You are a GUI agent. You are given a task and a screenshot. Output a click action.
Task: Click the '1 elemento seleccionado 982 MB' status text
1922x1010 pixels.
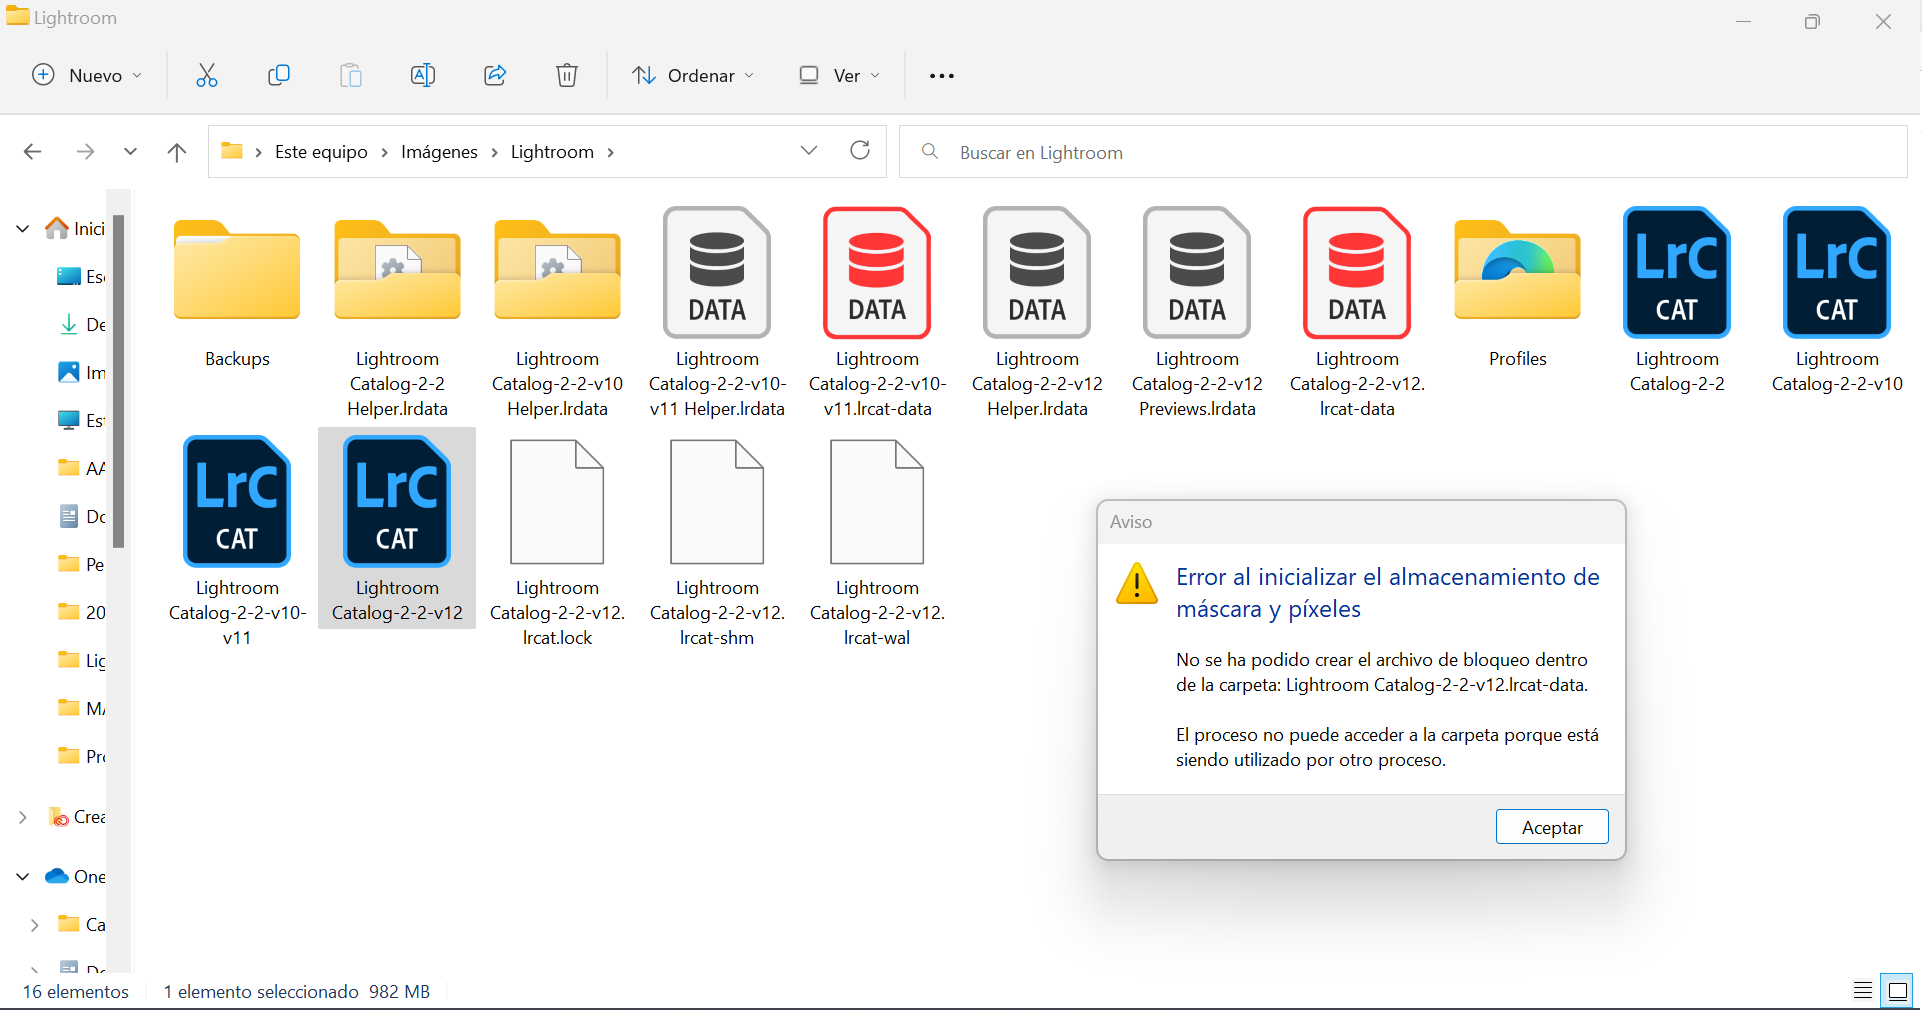click(297, 992)
